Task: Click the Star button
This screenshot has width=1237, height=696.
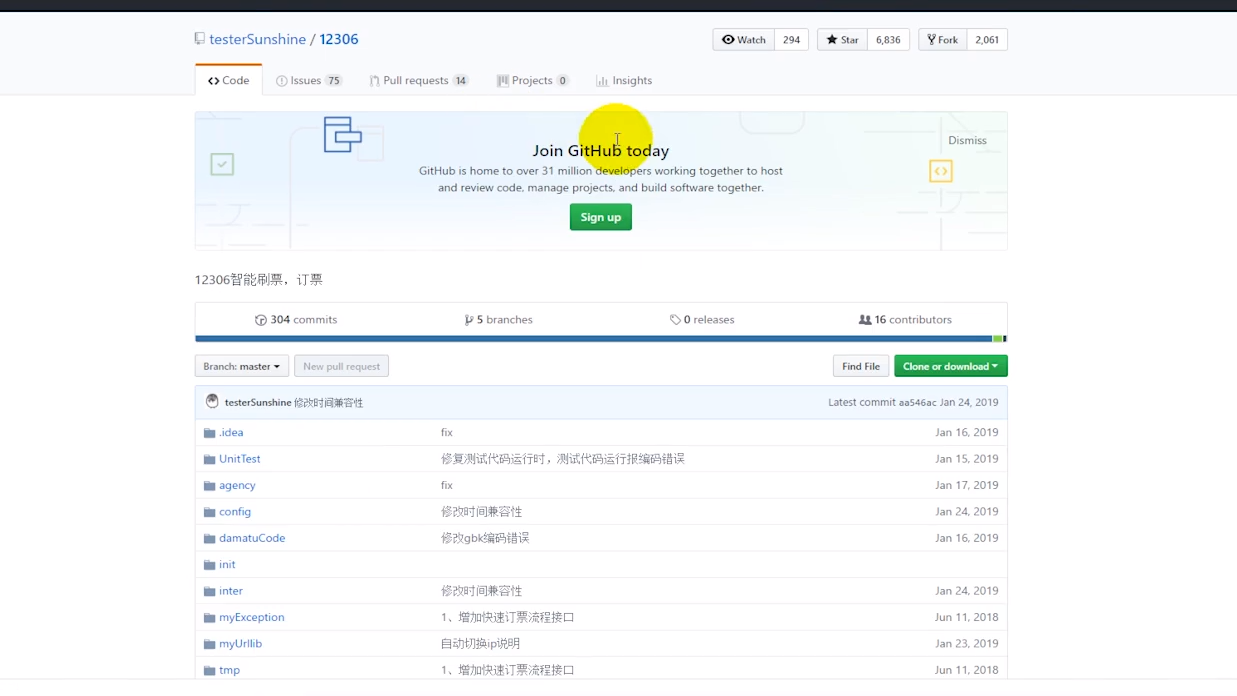Action: 842,40
